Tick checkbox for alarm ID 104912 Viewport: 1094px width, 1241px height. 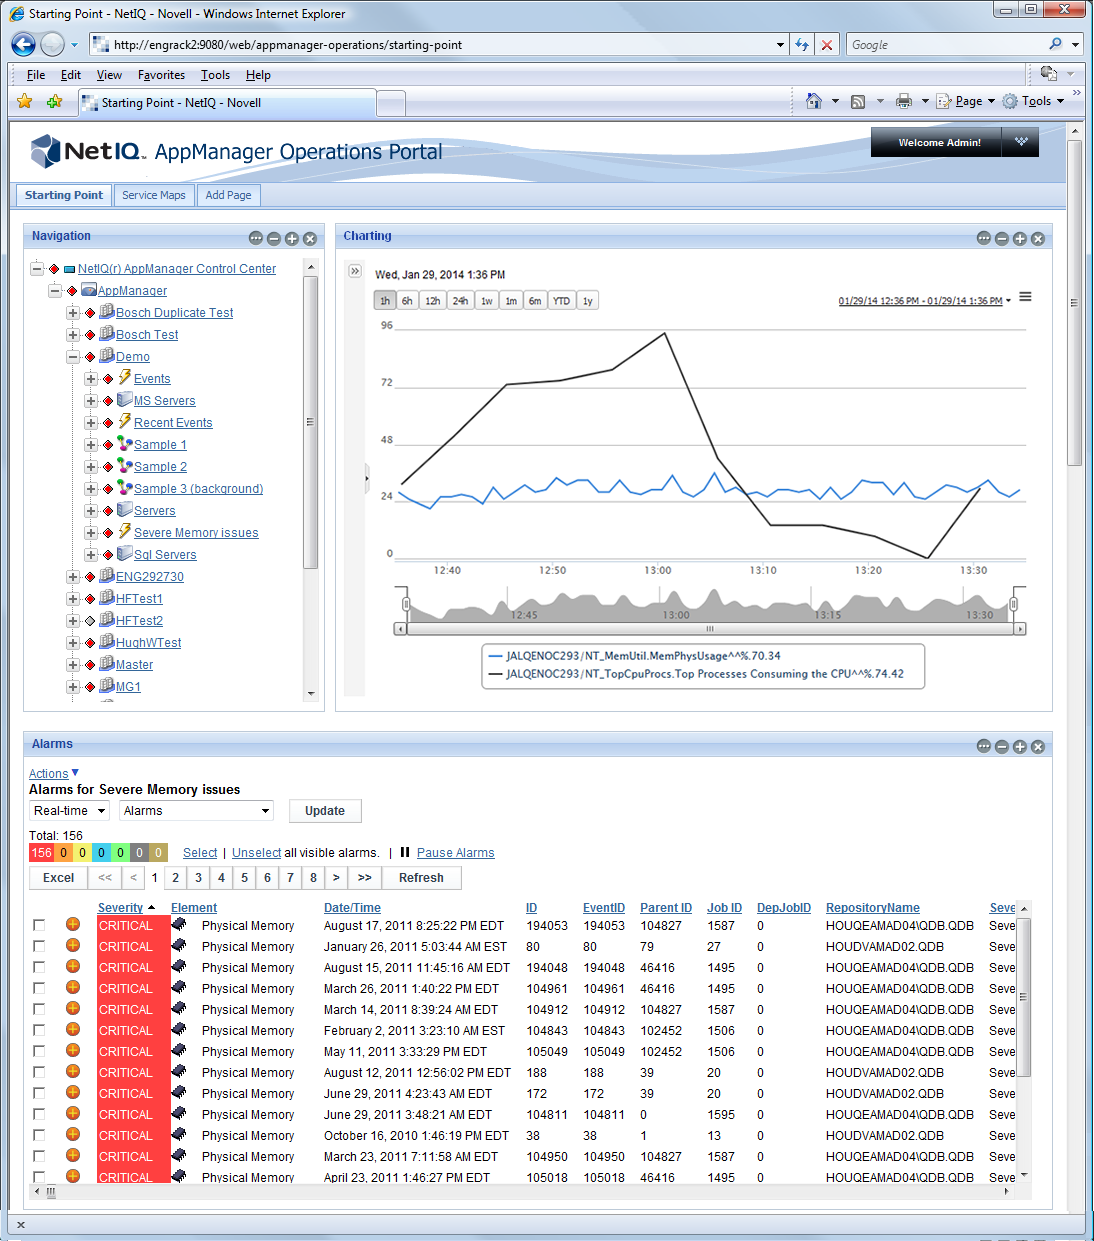pyautogui.click(x=39, y=1009)
